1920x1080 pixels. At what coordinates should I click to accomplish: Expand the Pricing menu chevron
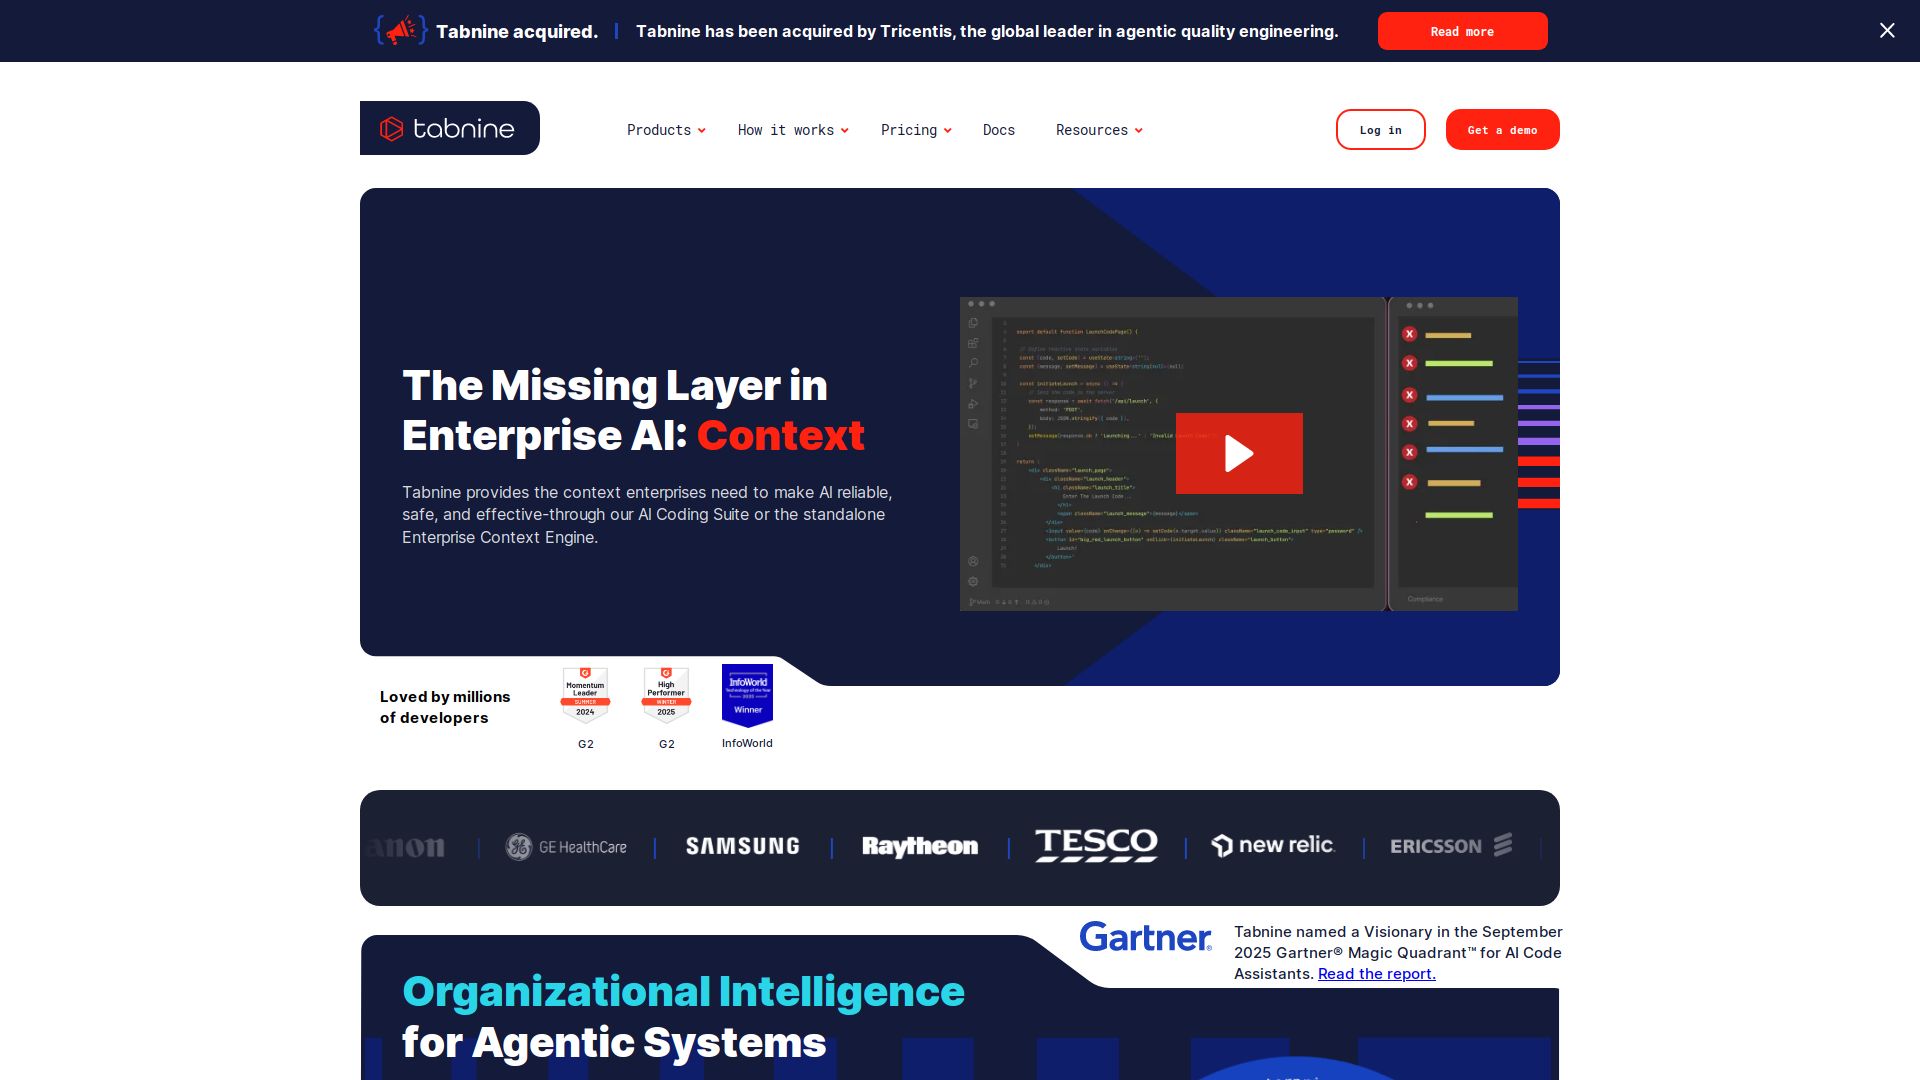point(948,131)
